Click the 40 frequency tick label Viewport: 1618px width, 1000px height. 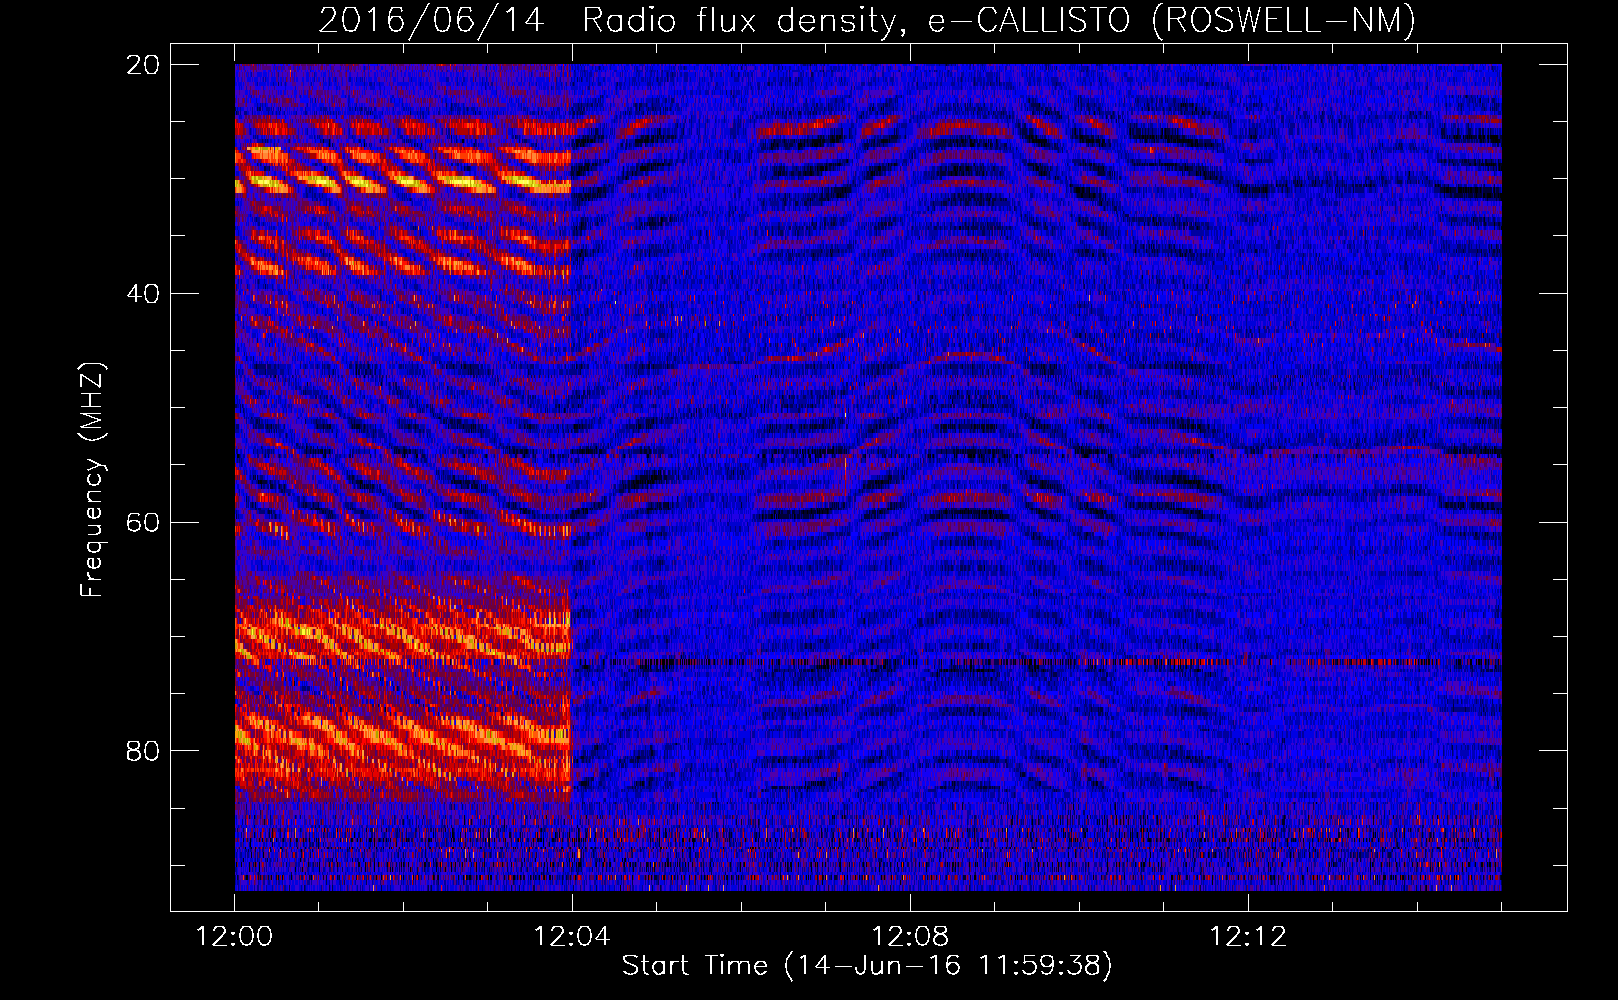144,294
